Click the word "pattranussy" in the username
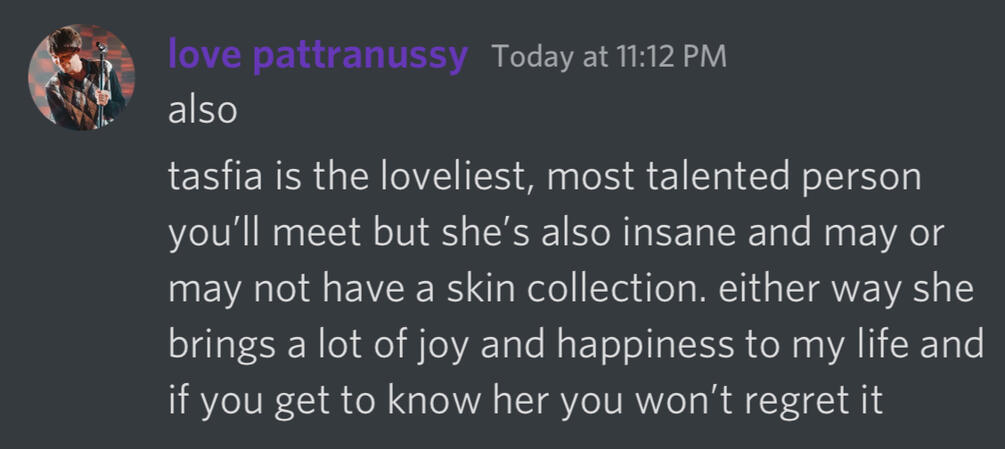This screenshot has height=449, width=1005. (359, 54)
